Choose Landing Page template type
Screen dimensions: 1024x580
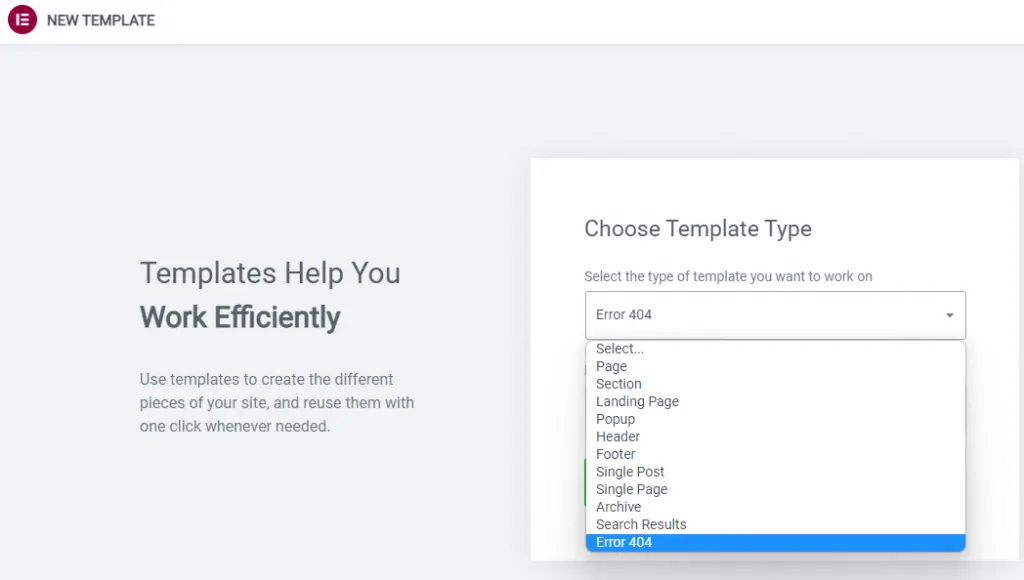637,401
